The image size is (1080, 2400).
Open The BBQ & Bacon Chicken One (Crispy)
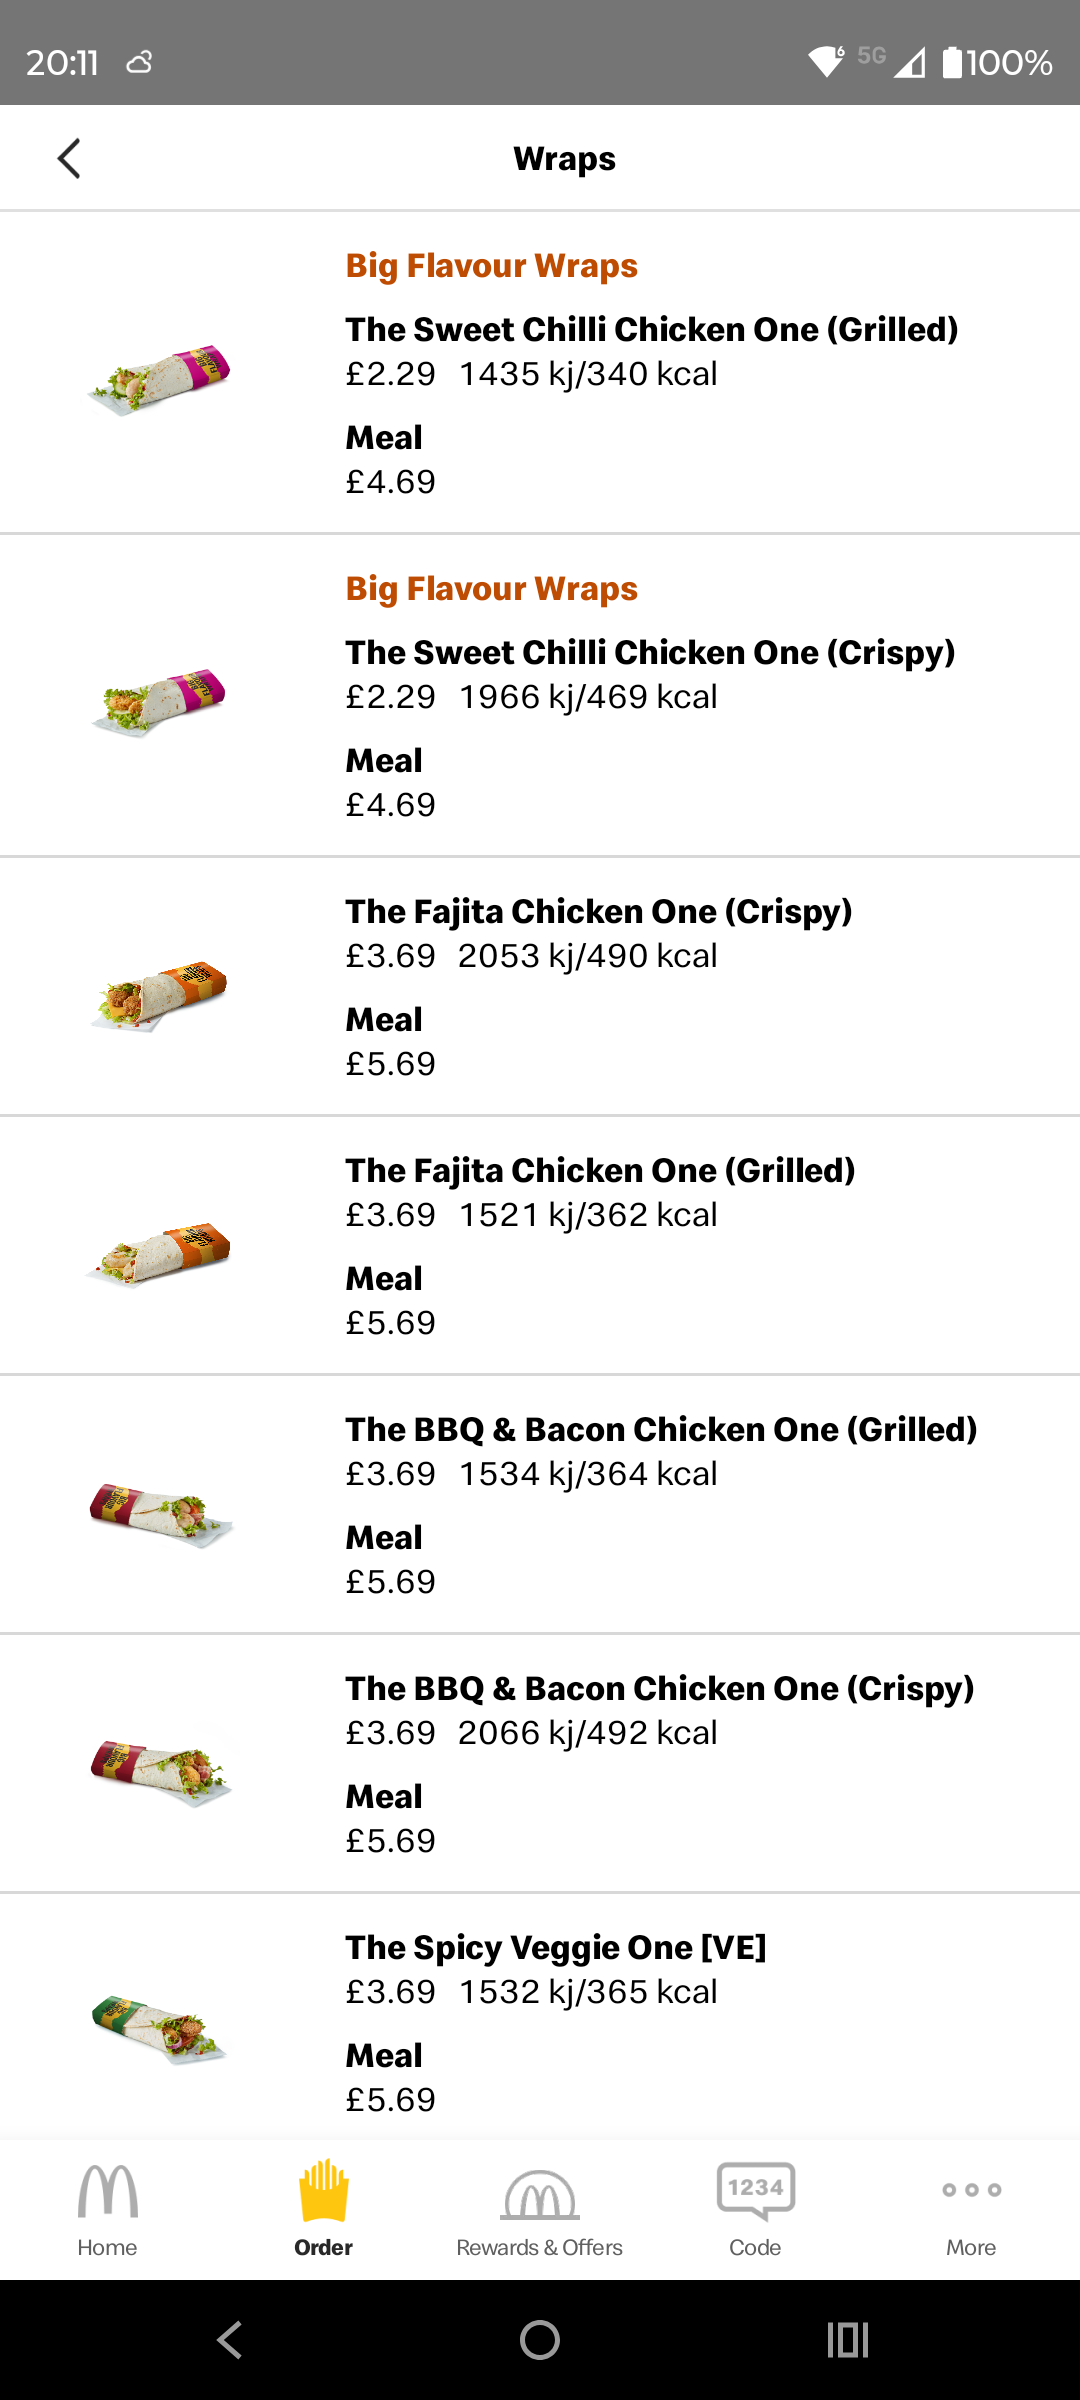(659, 1689)
